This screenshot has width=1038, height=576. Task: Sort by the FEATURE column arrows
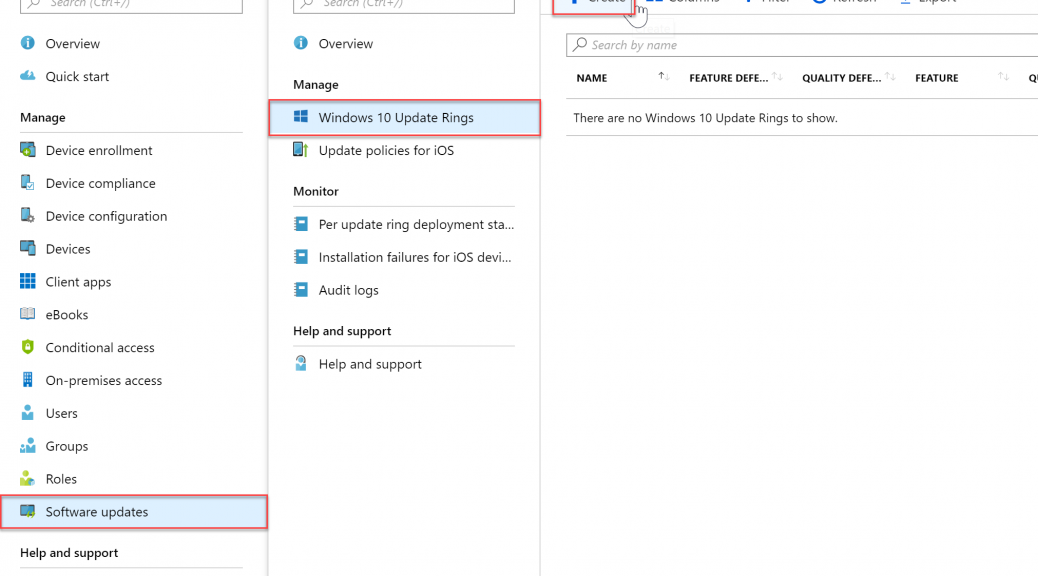tap(1004, 77)
